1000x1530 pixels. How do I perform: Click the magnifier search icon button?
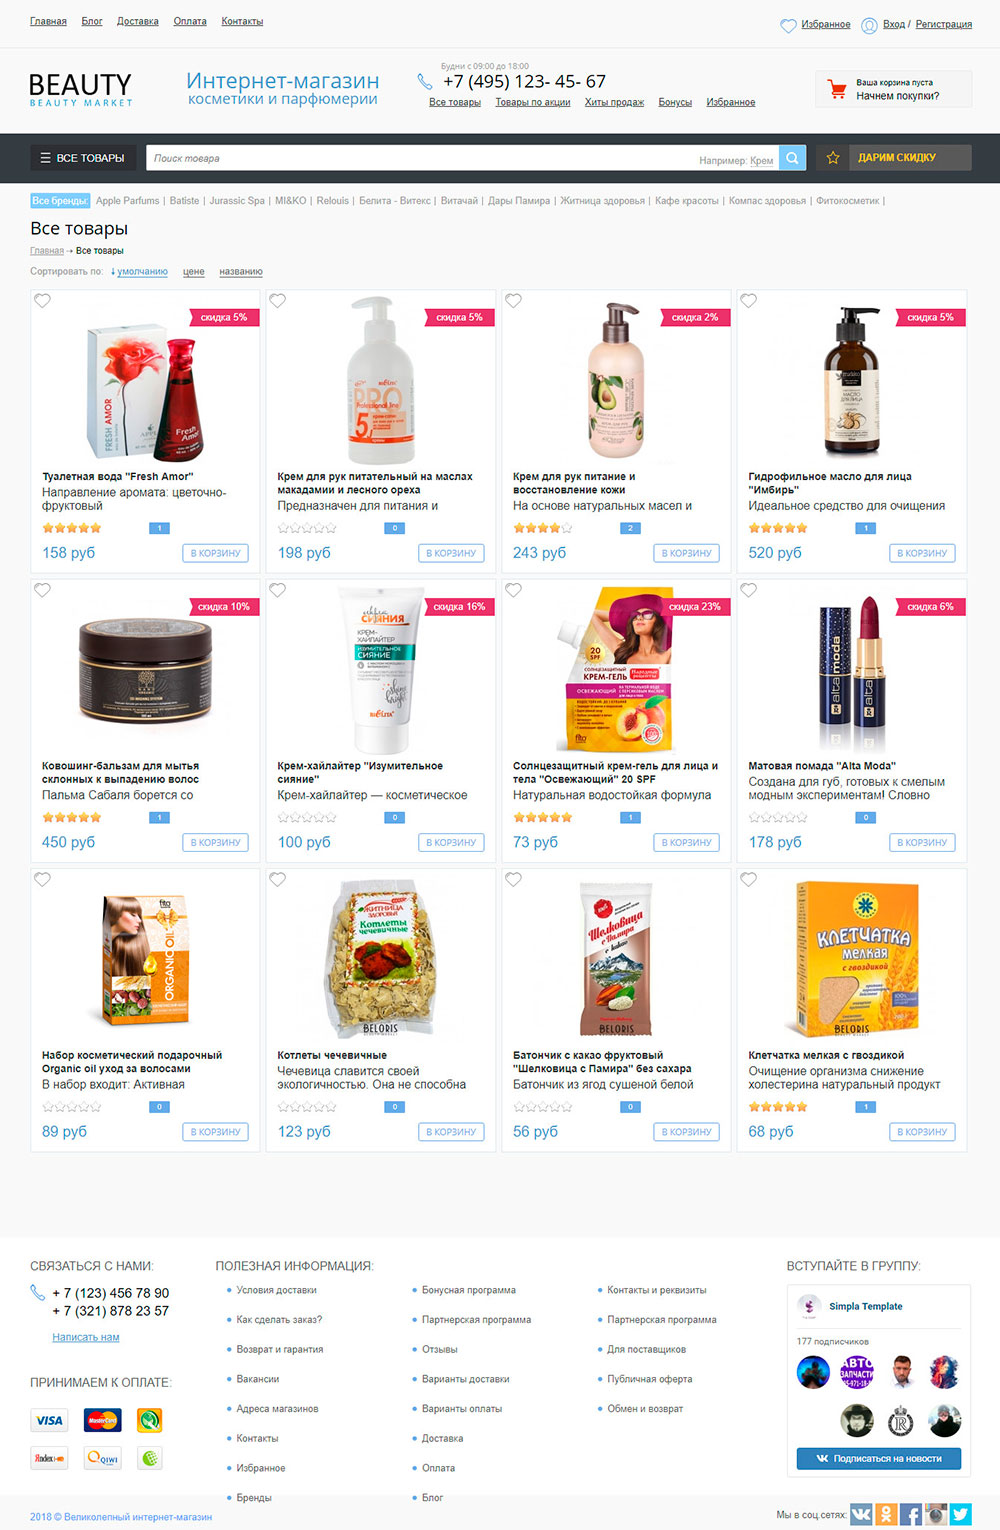coord(792,158)
